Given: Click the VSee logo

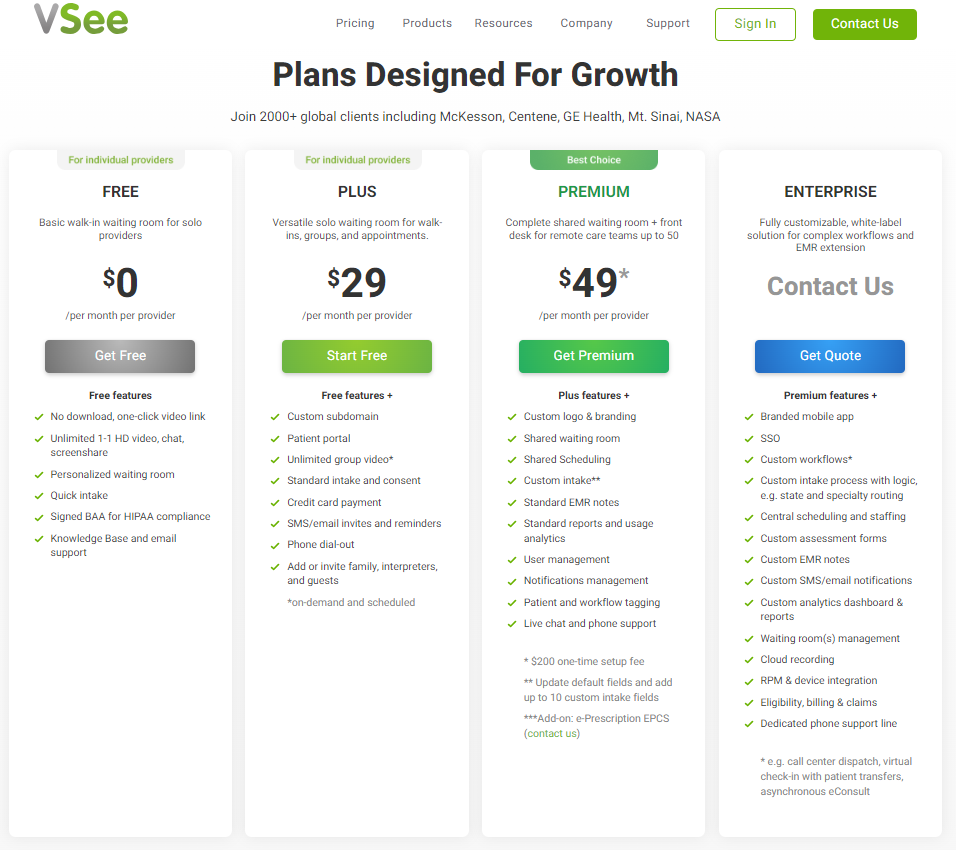Looking at the screenshot, I should [x=81, y=18].
